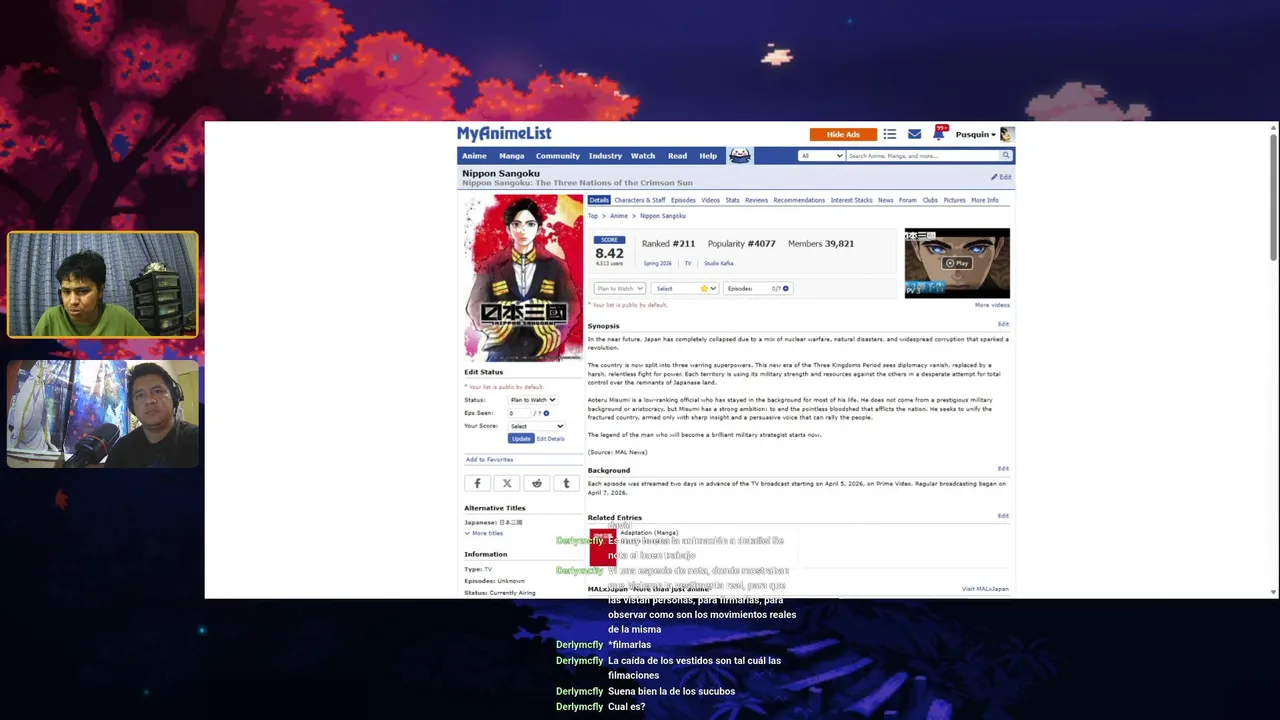
Task: Open the All search category dropdown
Action: (x=821, y=155)
